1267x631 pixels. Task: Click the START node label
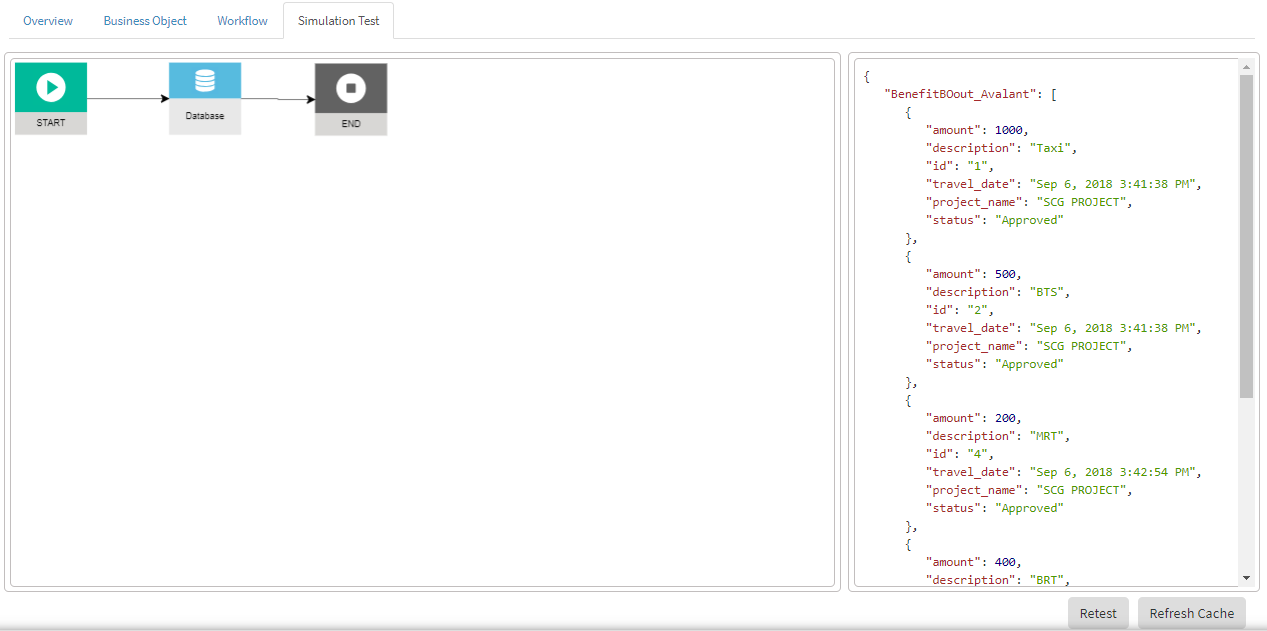pos(51,123)
